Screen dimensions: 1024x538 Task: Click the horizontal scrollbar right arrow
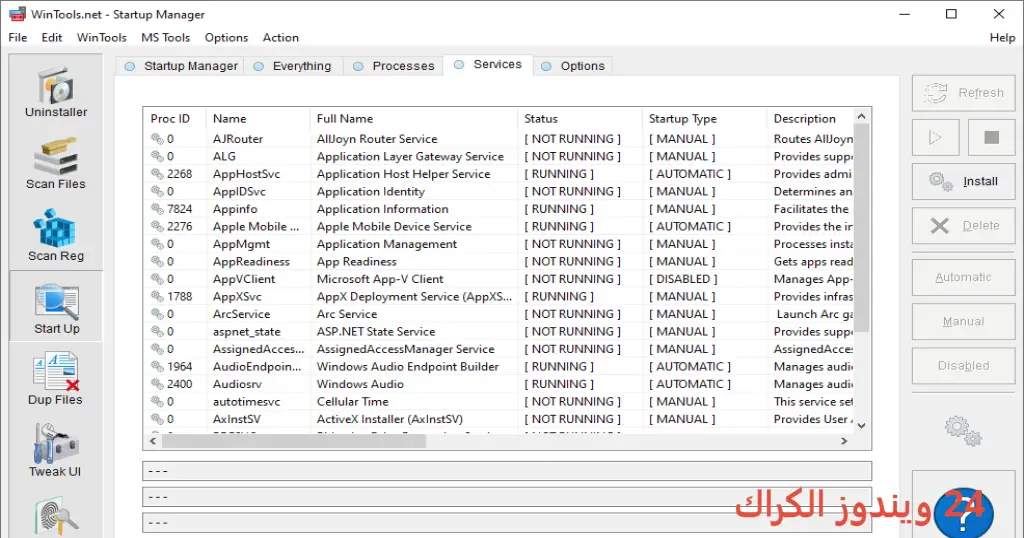[x=844, y=441]
